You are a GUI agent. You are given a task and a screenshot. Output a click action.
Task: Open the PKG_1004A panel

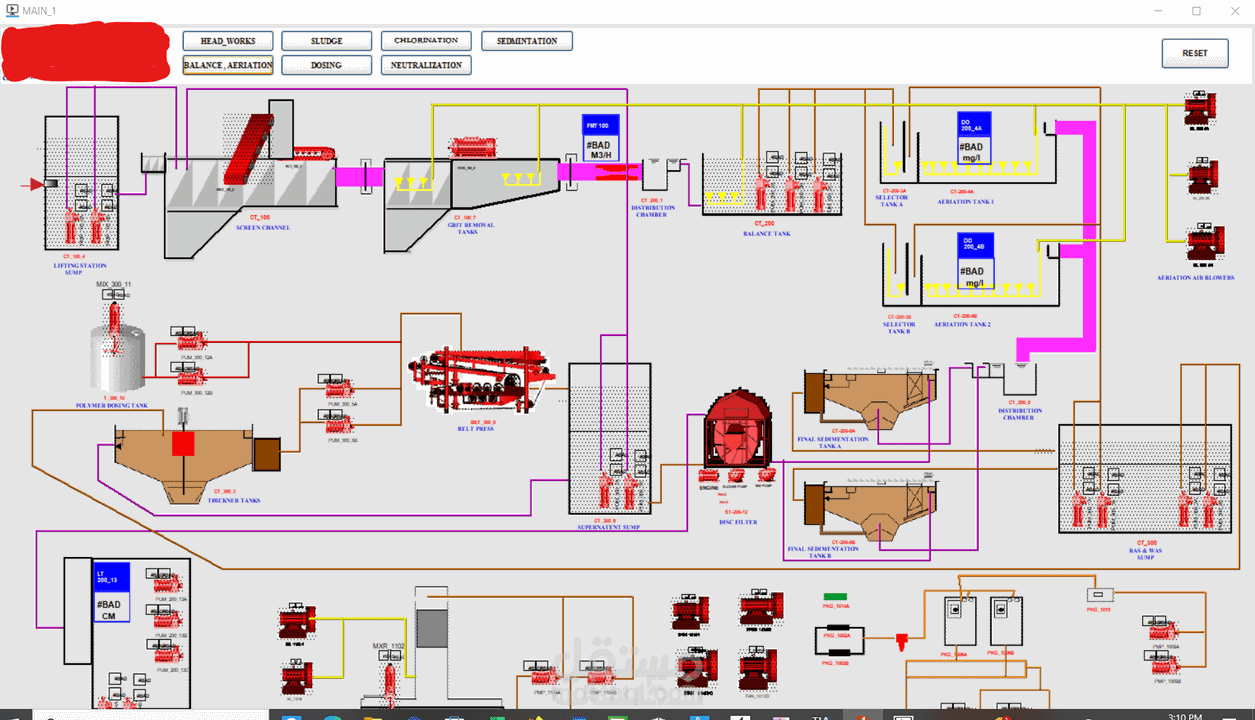(x=958, y=620)
